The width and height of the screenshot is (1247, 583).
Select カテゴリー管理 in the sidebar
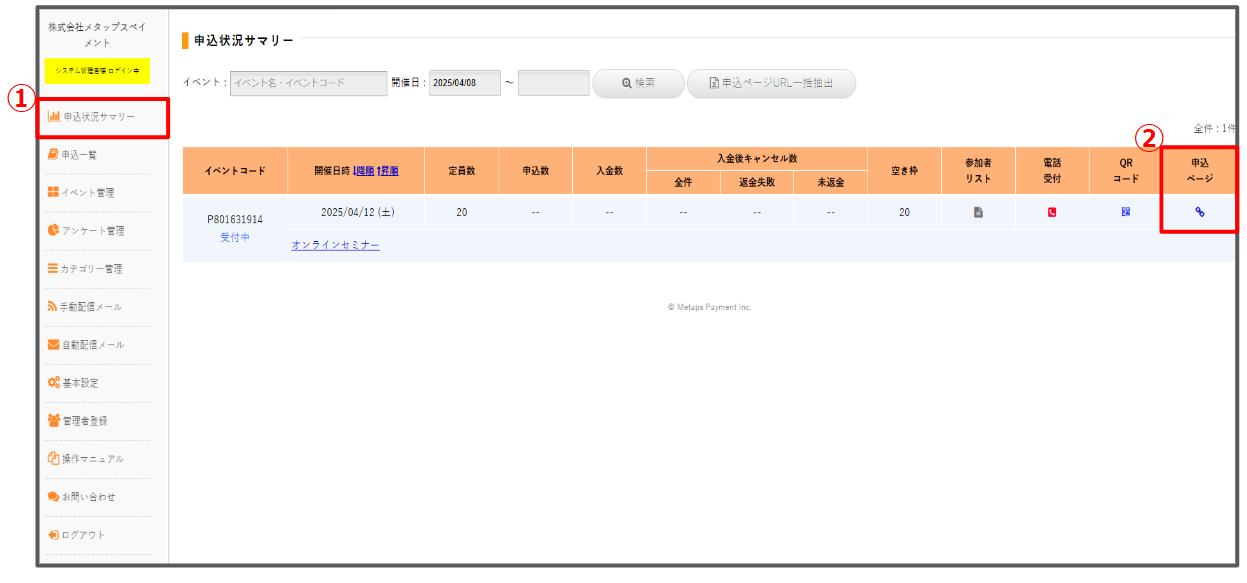(x=91, y=269)
